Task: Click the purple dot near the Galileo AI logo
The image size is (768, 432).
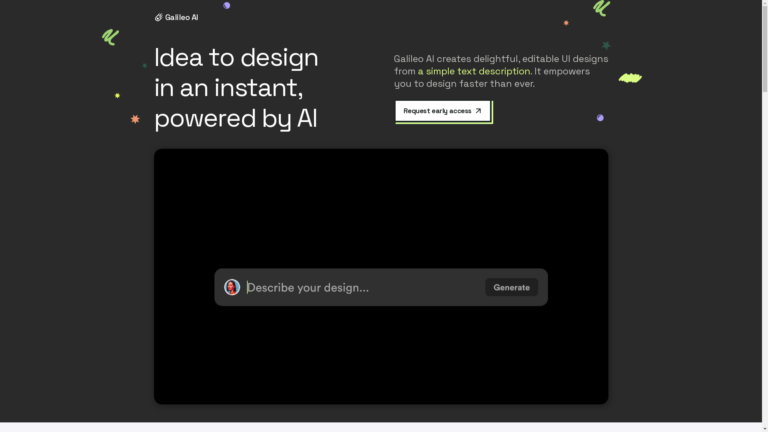Action: [x=227, y=5]
